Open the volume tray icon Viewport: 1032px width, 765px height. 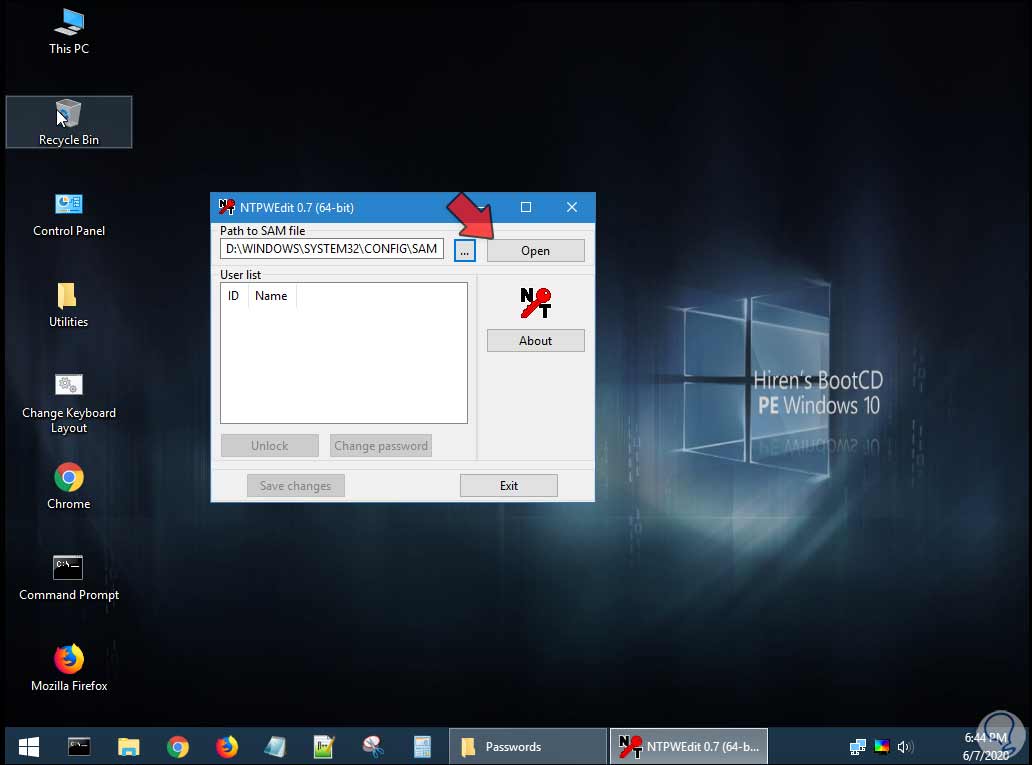tap(906, 747)
